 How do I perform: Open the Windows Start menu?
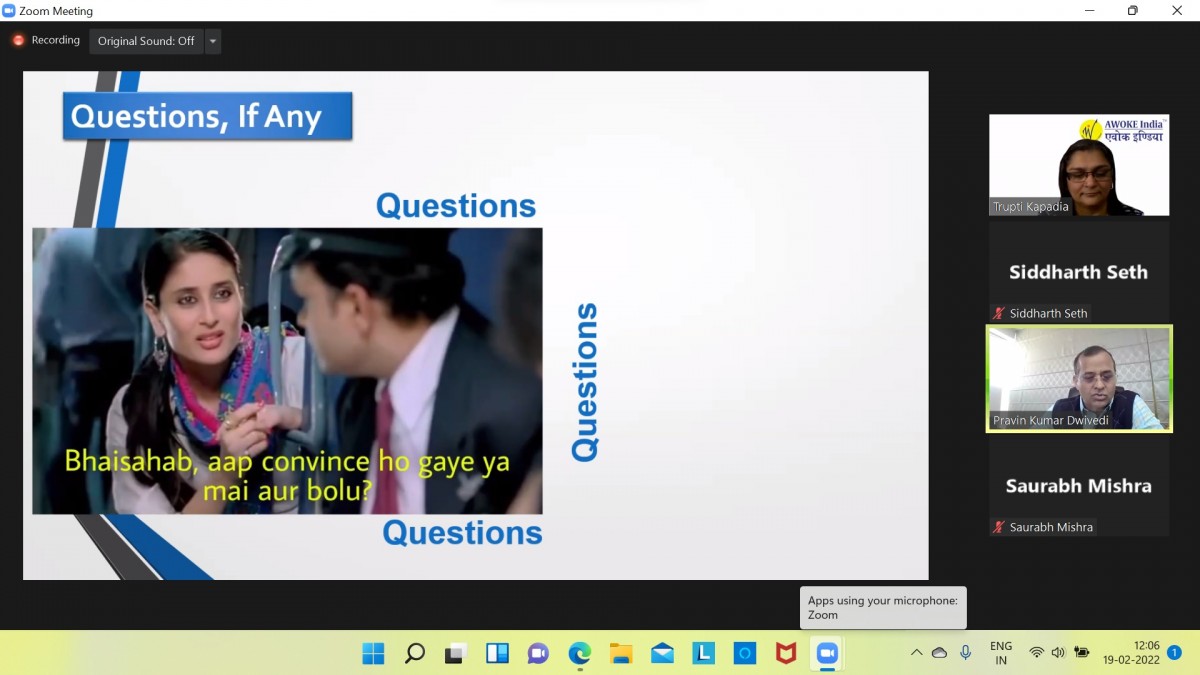(373, 653)
